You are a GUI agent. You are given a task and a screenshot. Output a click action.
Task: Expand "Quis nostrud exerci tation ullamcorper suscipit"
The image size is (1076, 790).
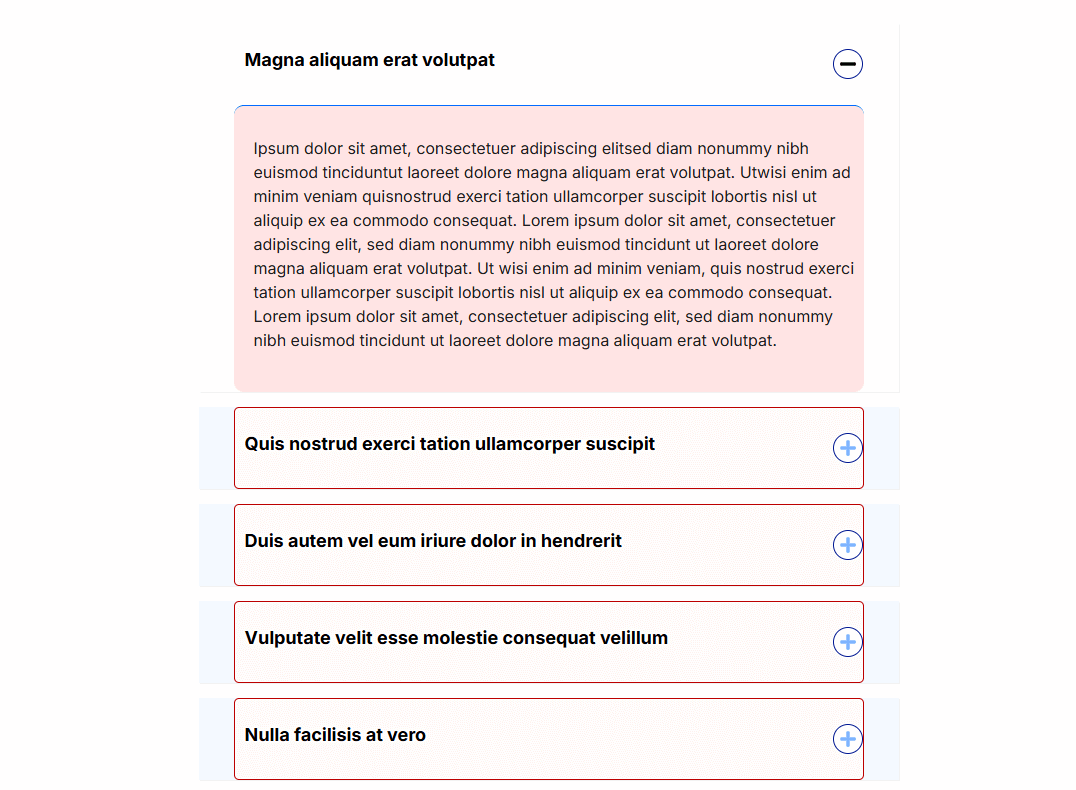click(449, 444)
